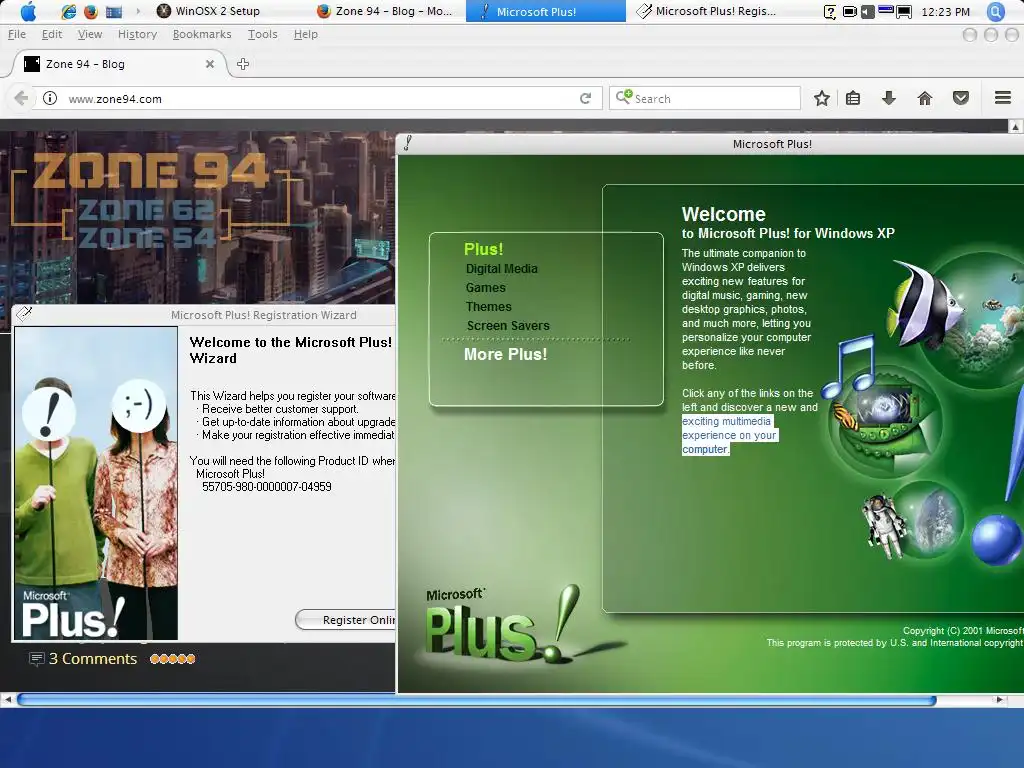Click the show desktop quick launch icon
The image size is (1024, 768).
click(x=114, y=11)
